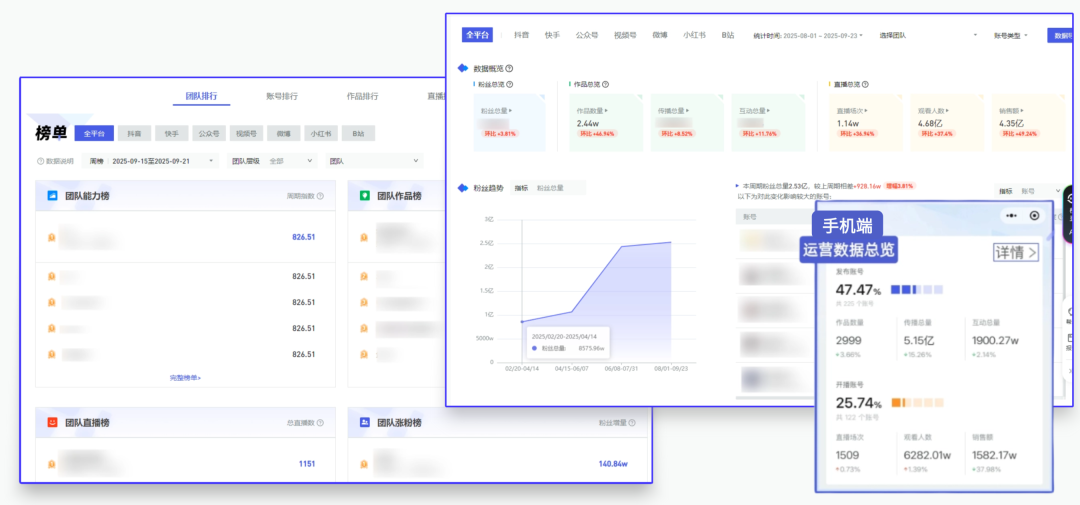Click the 传播总量 card in overview
The width and height of the screenshot is (1080, 505).
click(x=687, y=123)
